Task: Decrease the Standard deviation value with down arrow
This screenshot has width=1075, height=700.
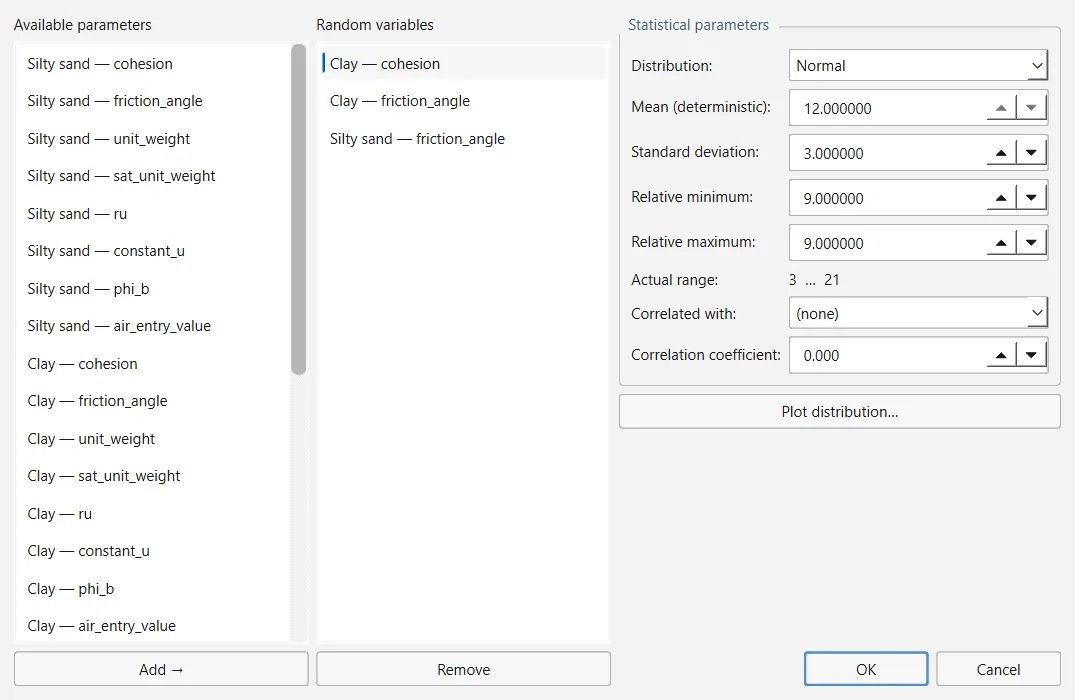Action: (x=1031, y=153)
